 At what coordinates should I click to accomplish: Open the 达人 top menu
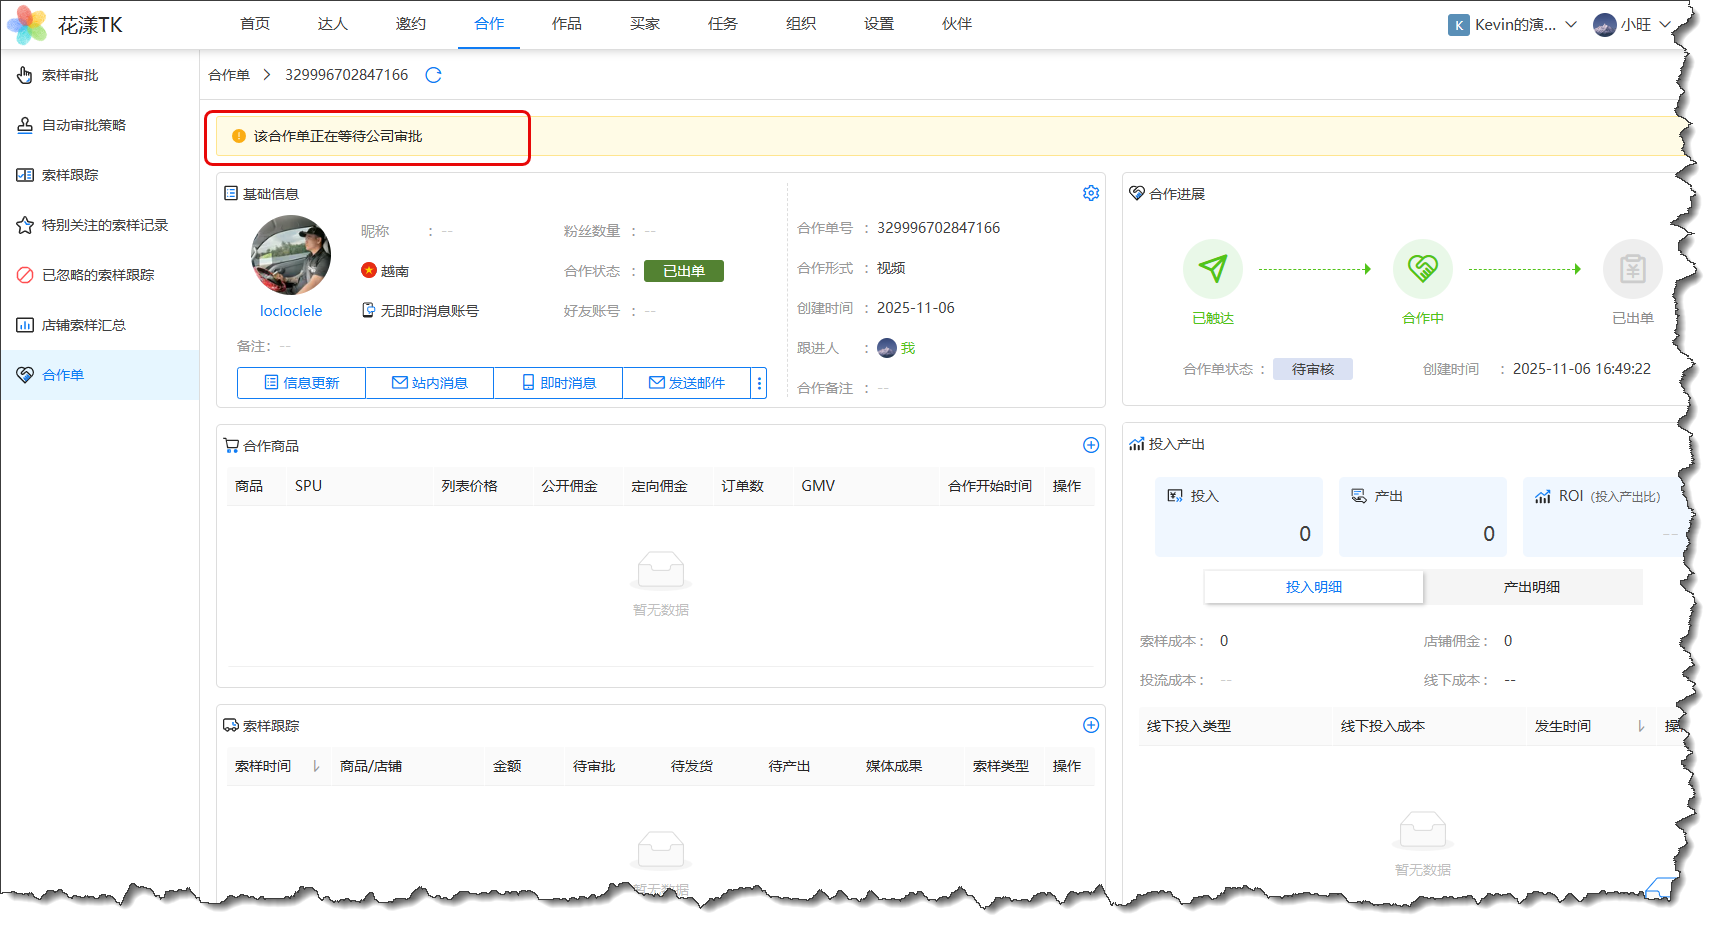(332, 24)
